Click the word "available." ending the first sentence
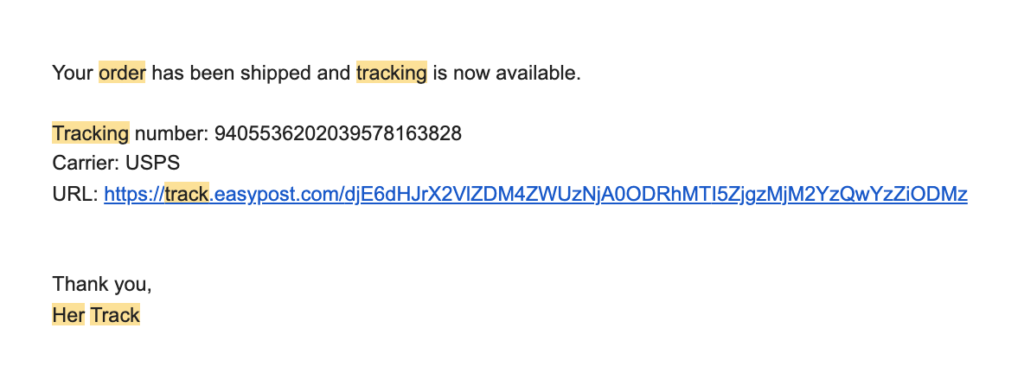Image resolution: width=1024 pixels, height=367 pixels. tap(538, 72)
